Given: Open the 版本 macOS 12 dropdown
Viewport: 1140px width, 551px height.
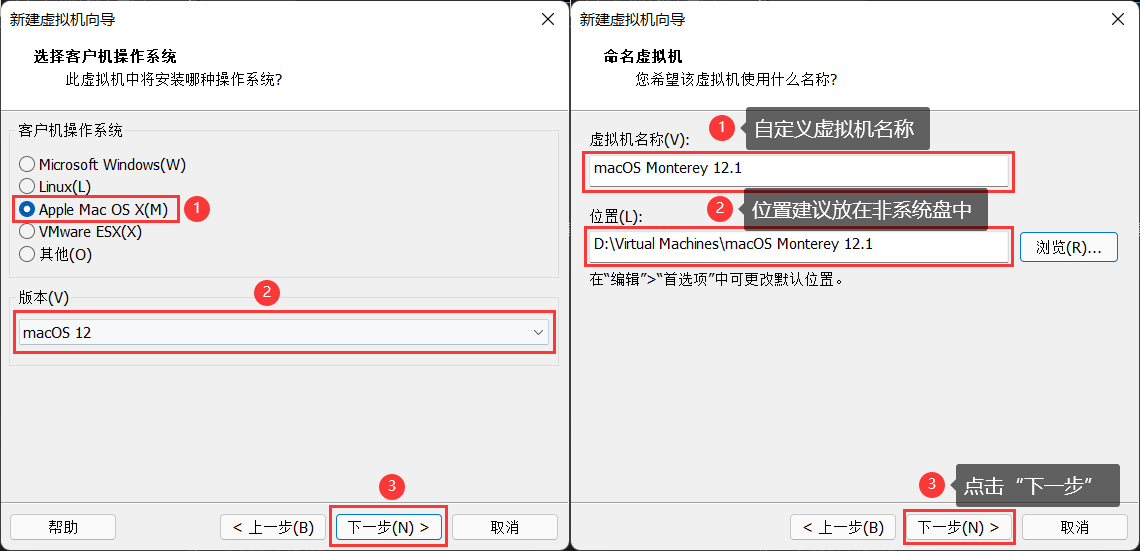Looking at the screenshot, I should click(284, 333).
